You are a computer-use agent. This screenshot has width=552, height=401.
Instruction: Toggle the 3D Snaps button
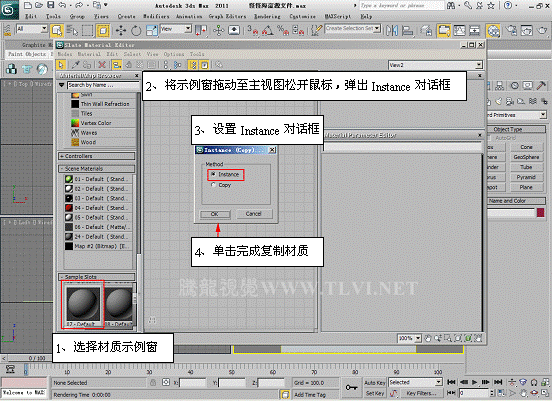(252, 31)
